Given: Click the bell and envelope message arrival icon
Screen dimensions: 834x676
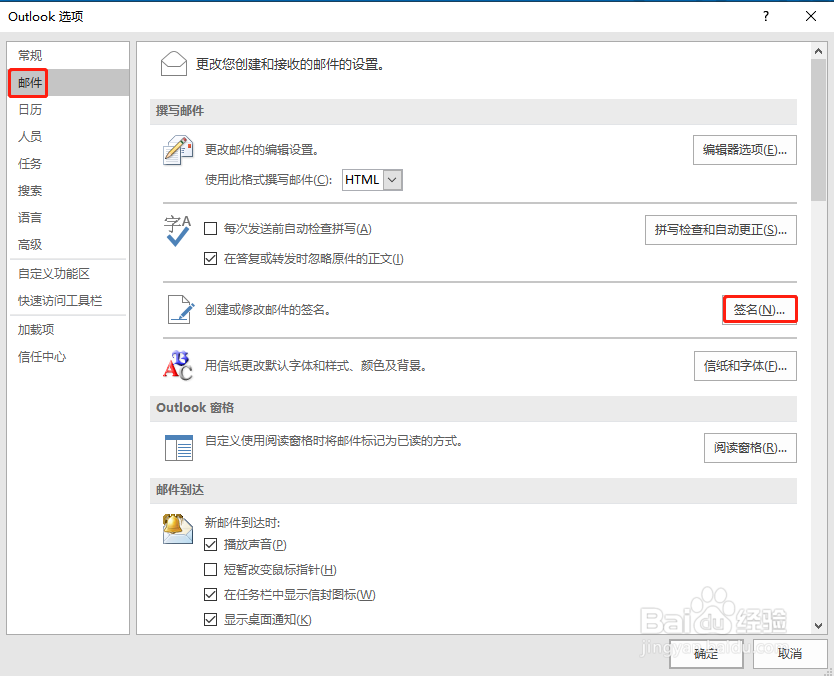Looking at the screenshot, I should coord(178,529).
